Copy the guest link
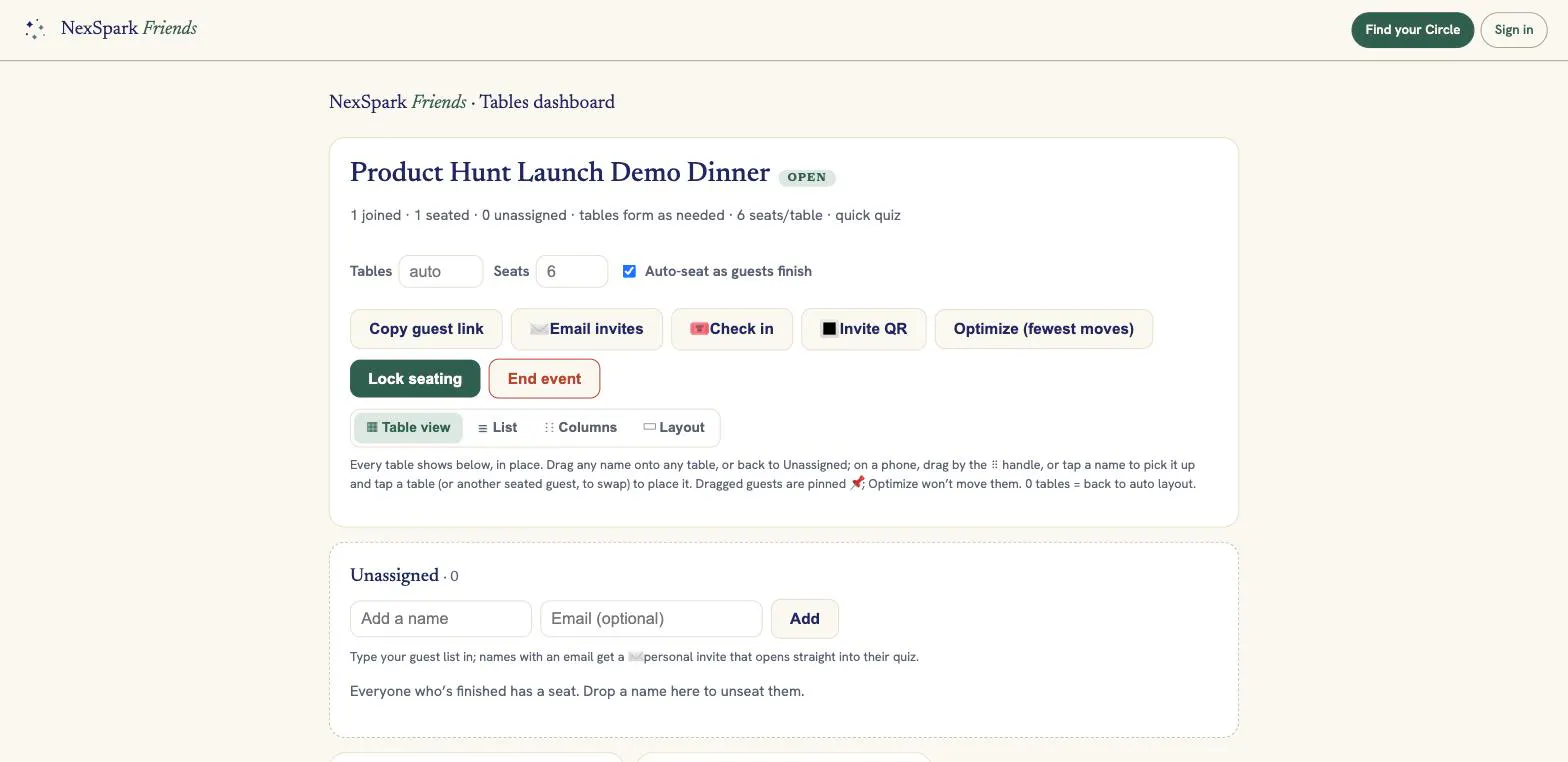1568x762 pixels. coord(426,329)
